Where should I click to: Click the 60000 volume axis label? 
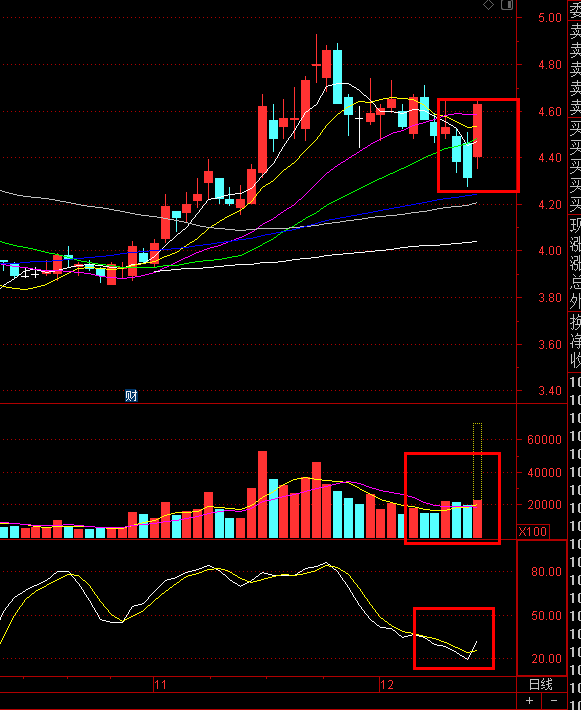(544, 439)
